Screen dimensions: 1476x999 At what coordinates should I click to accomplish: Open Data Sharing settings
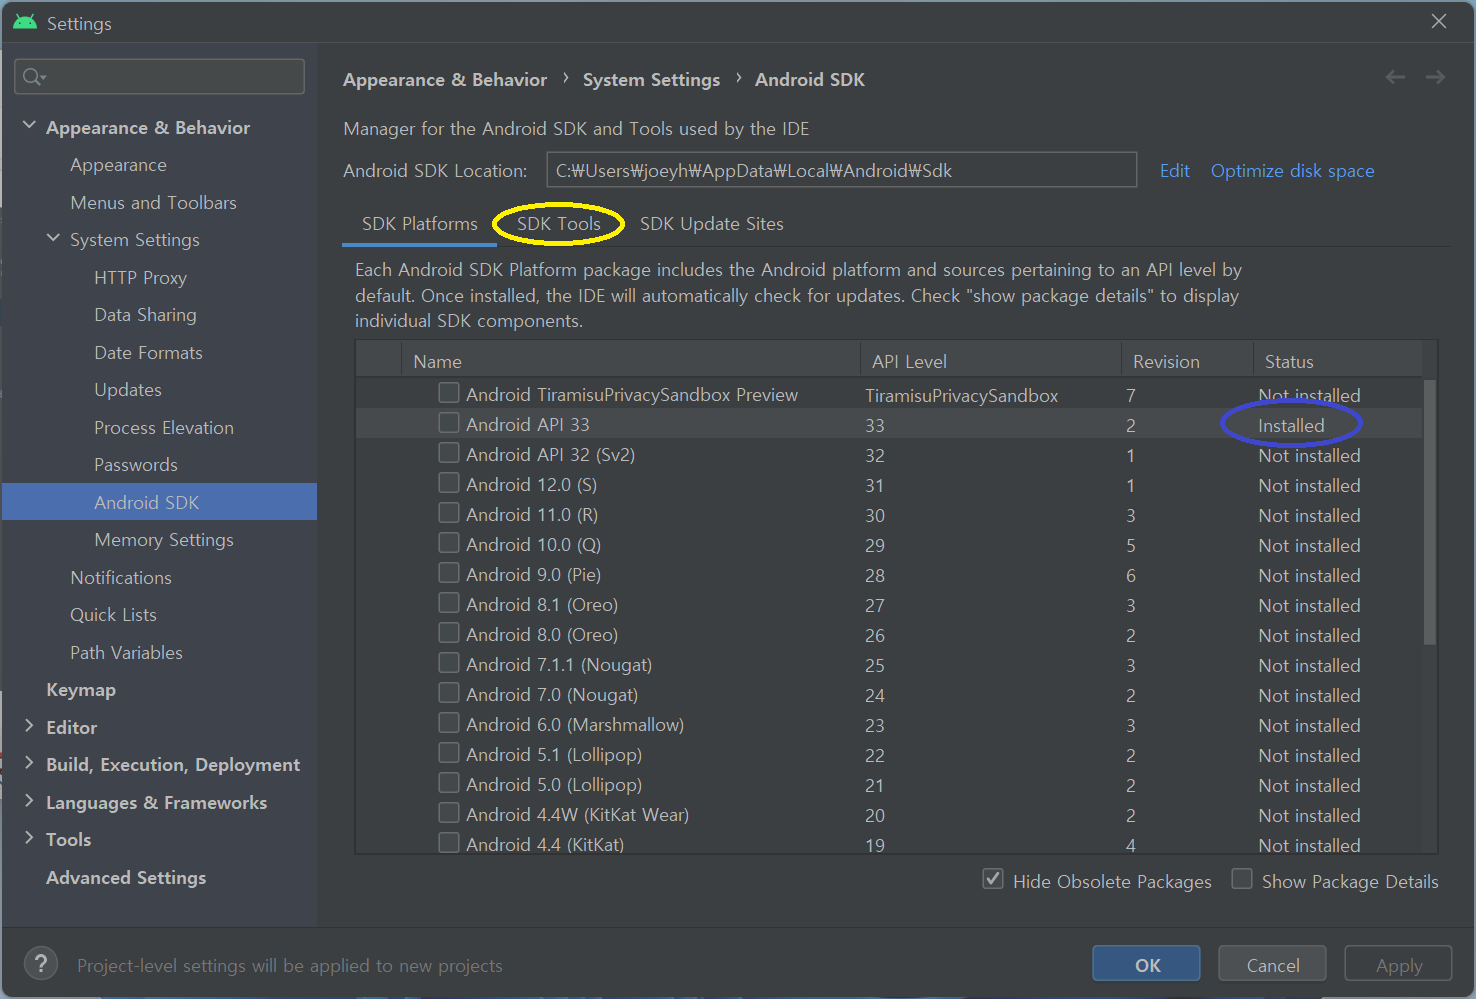click(145, 315)
